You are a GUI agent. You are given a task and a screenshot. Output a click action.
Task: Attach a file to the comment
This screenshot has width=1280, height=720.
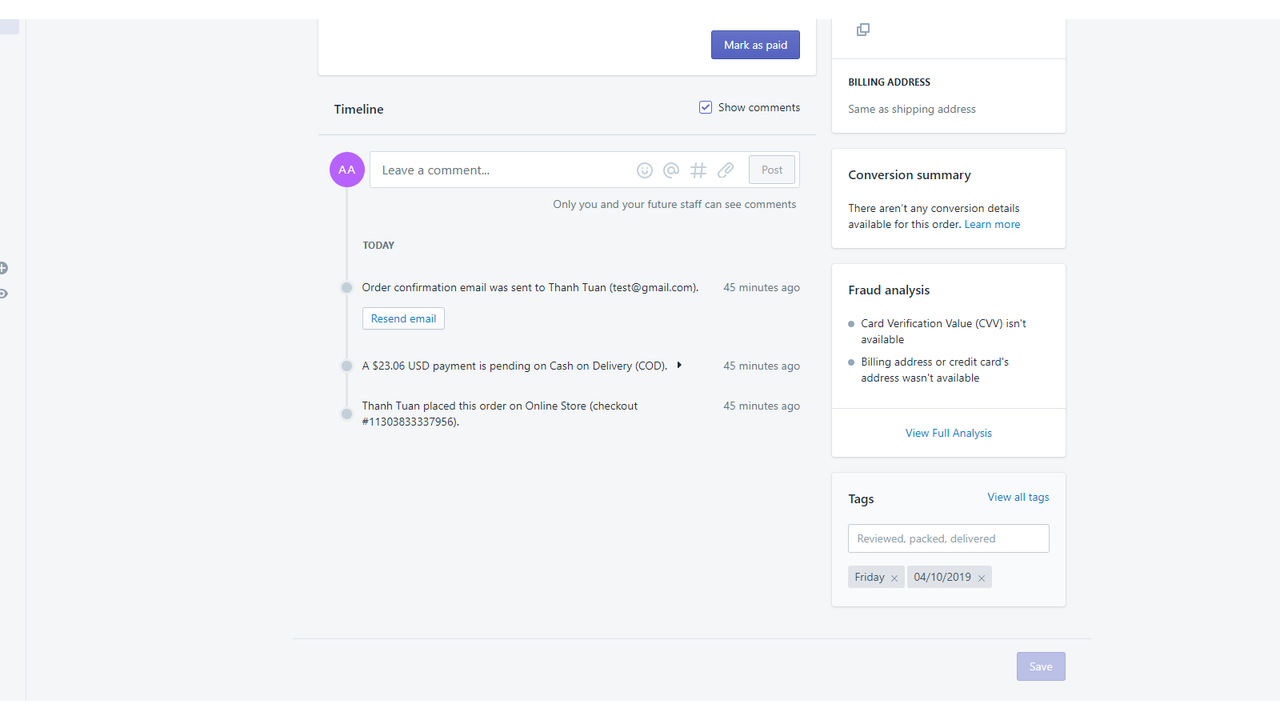(x=726, y=170)
